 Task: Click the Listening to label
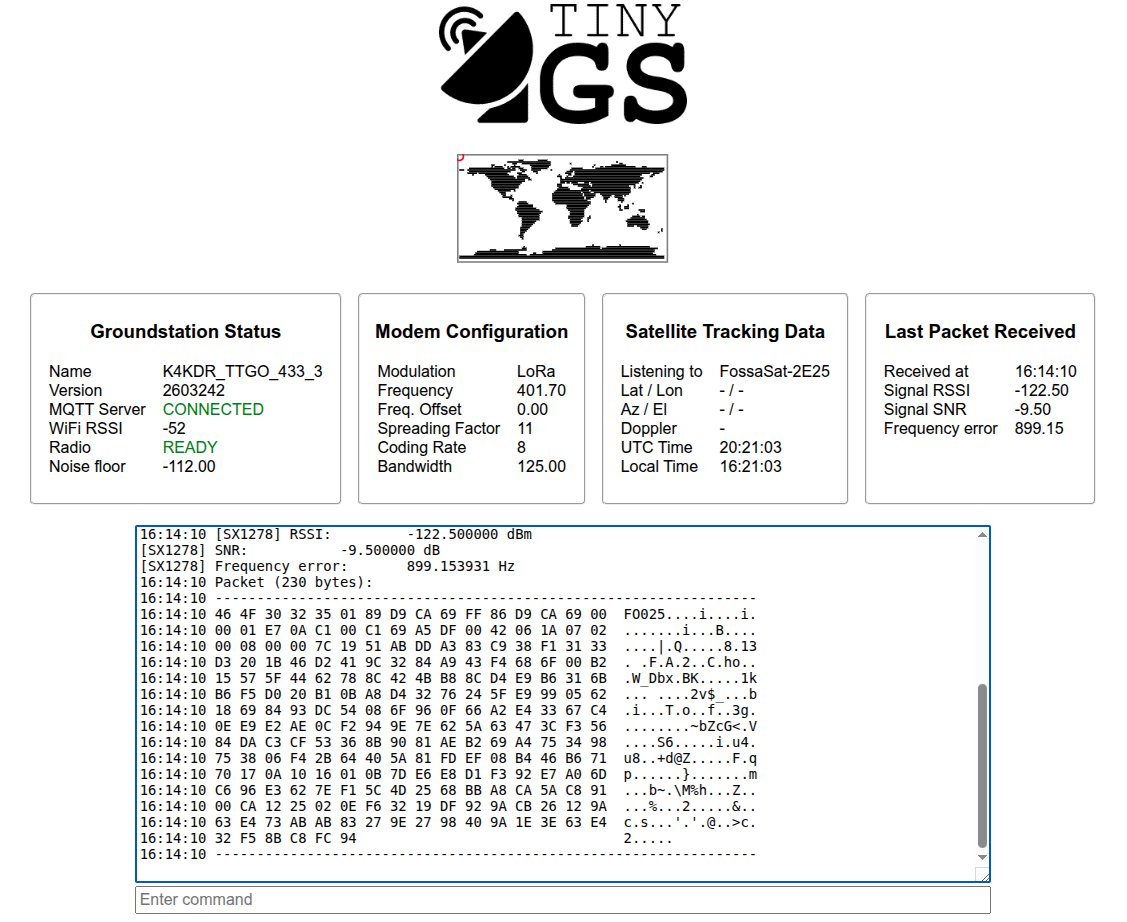coord(661,372)
